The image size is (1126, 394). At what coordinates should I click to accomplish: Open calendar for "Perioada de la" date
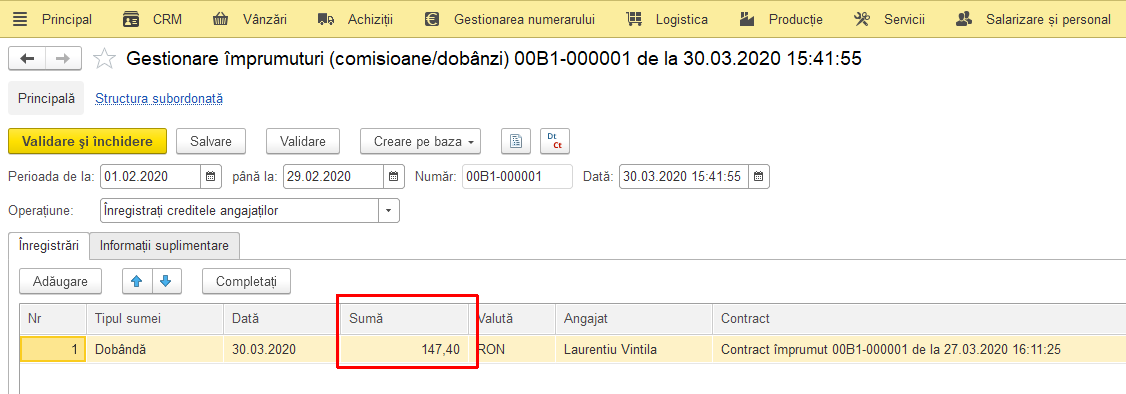pyautogui.click(x=210, y=177)
